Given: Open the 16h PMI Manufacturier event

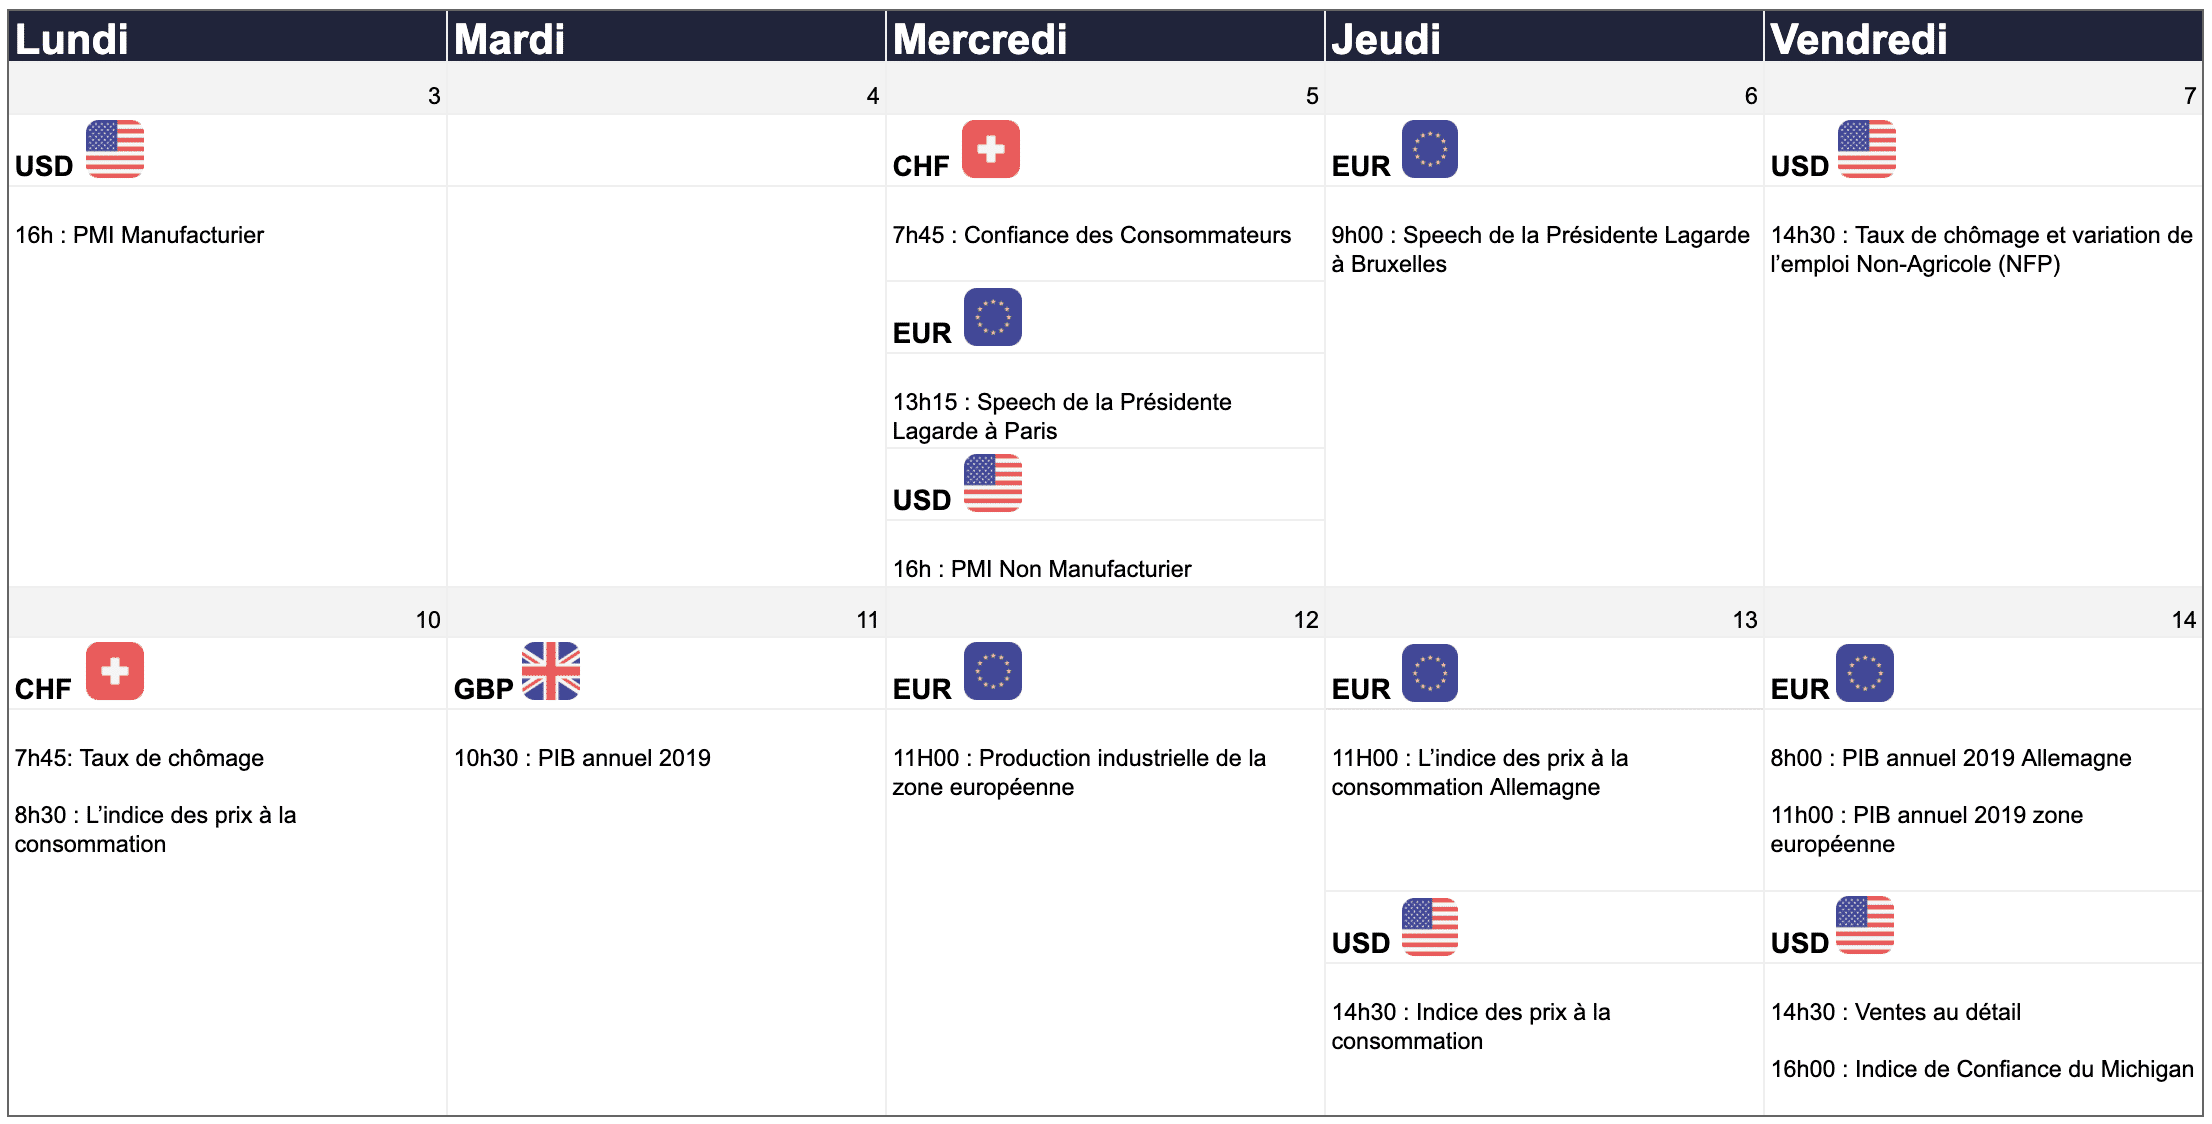Looking at the screenshot, I should coord(139,235).
